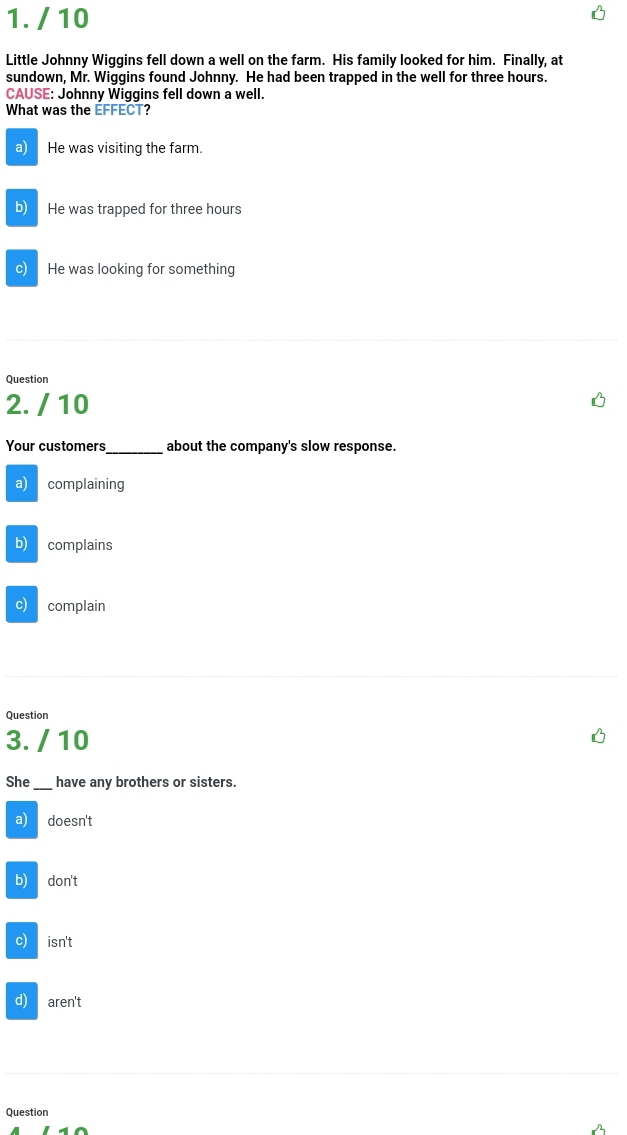
Task: Click the 2. / 10 question heading
Action: pyautogui.click(x=47, y=404)
